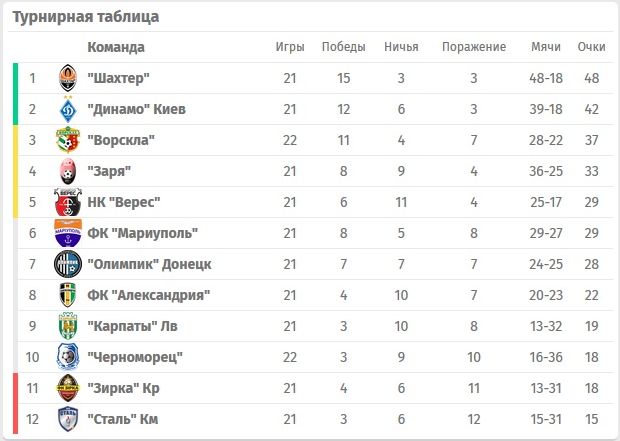Click the "Победы" column header
620x441 pixels.
point(343,47)
